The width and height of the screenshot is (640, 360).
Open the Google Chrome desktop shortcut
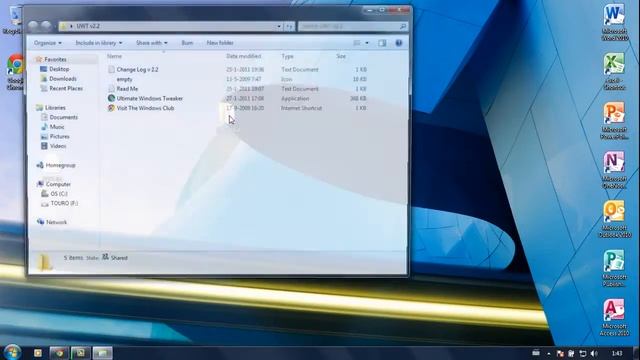pyautogui.click(x=15, y=72)
